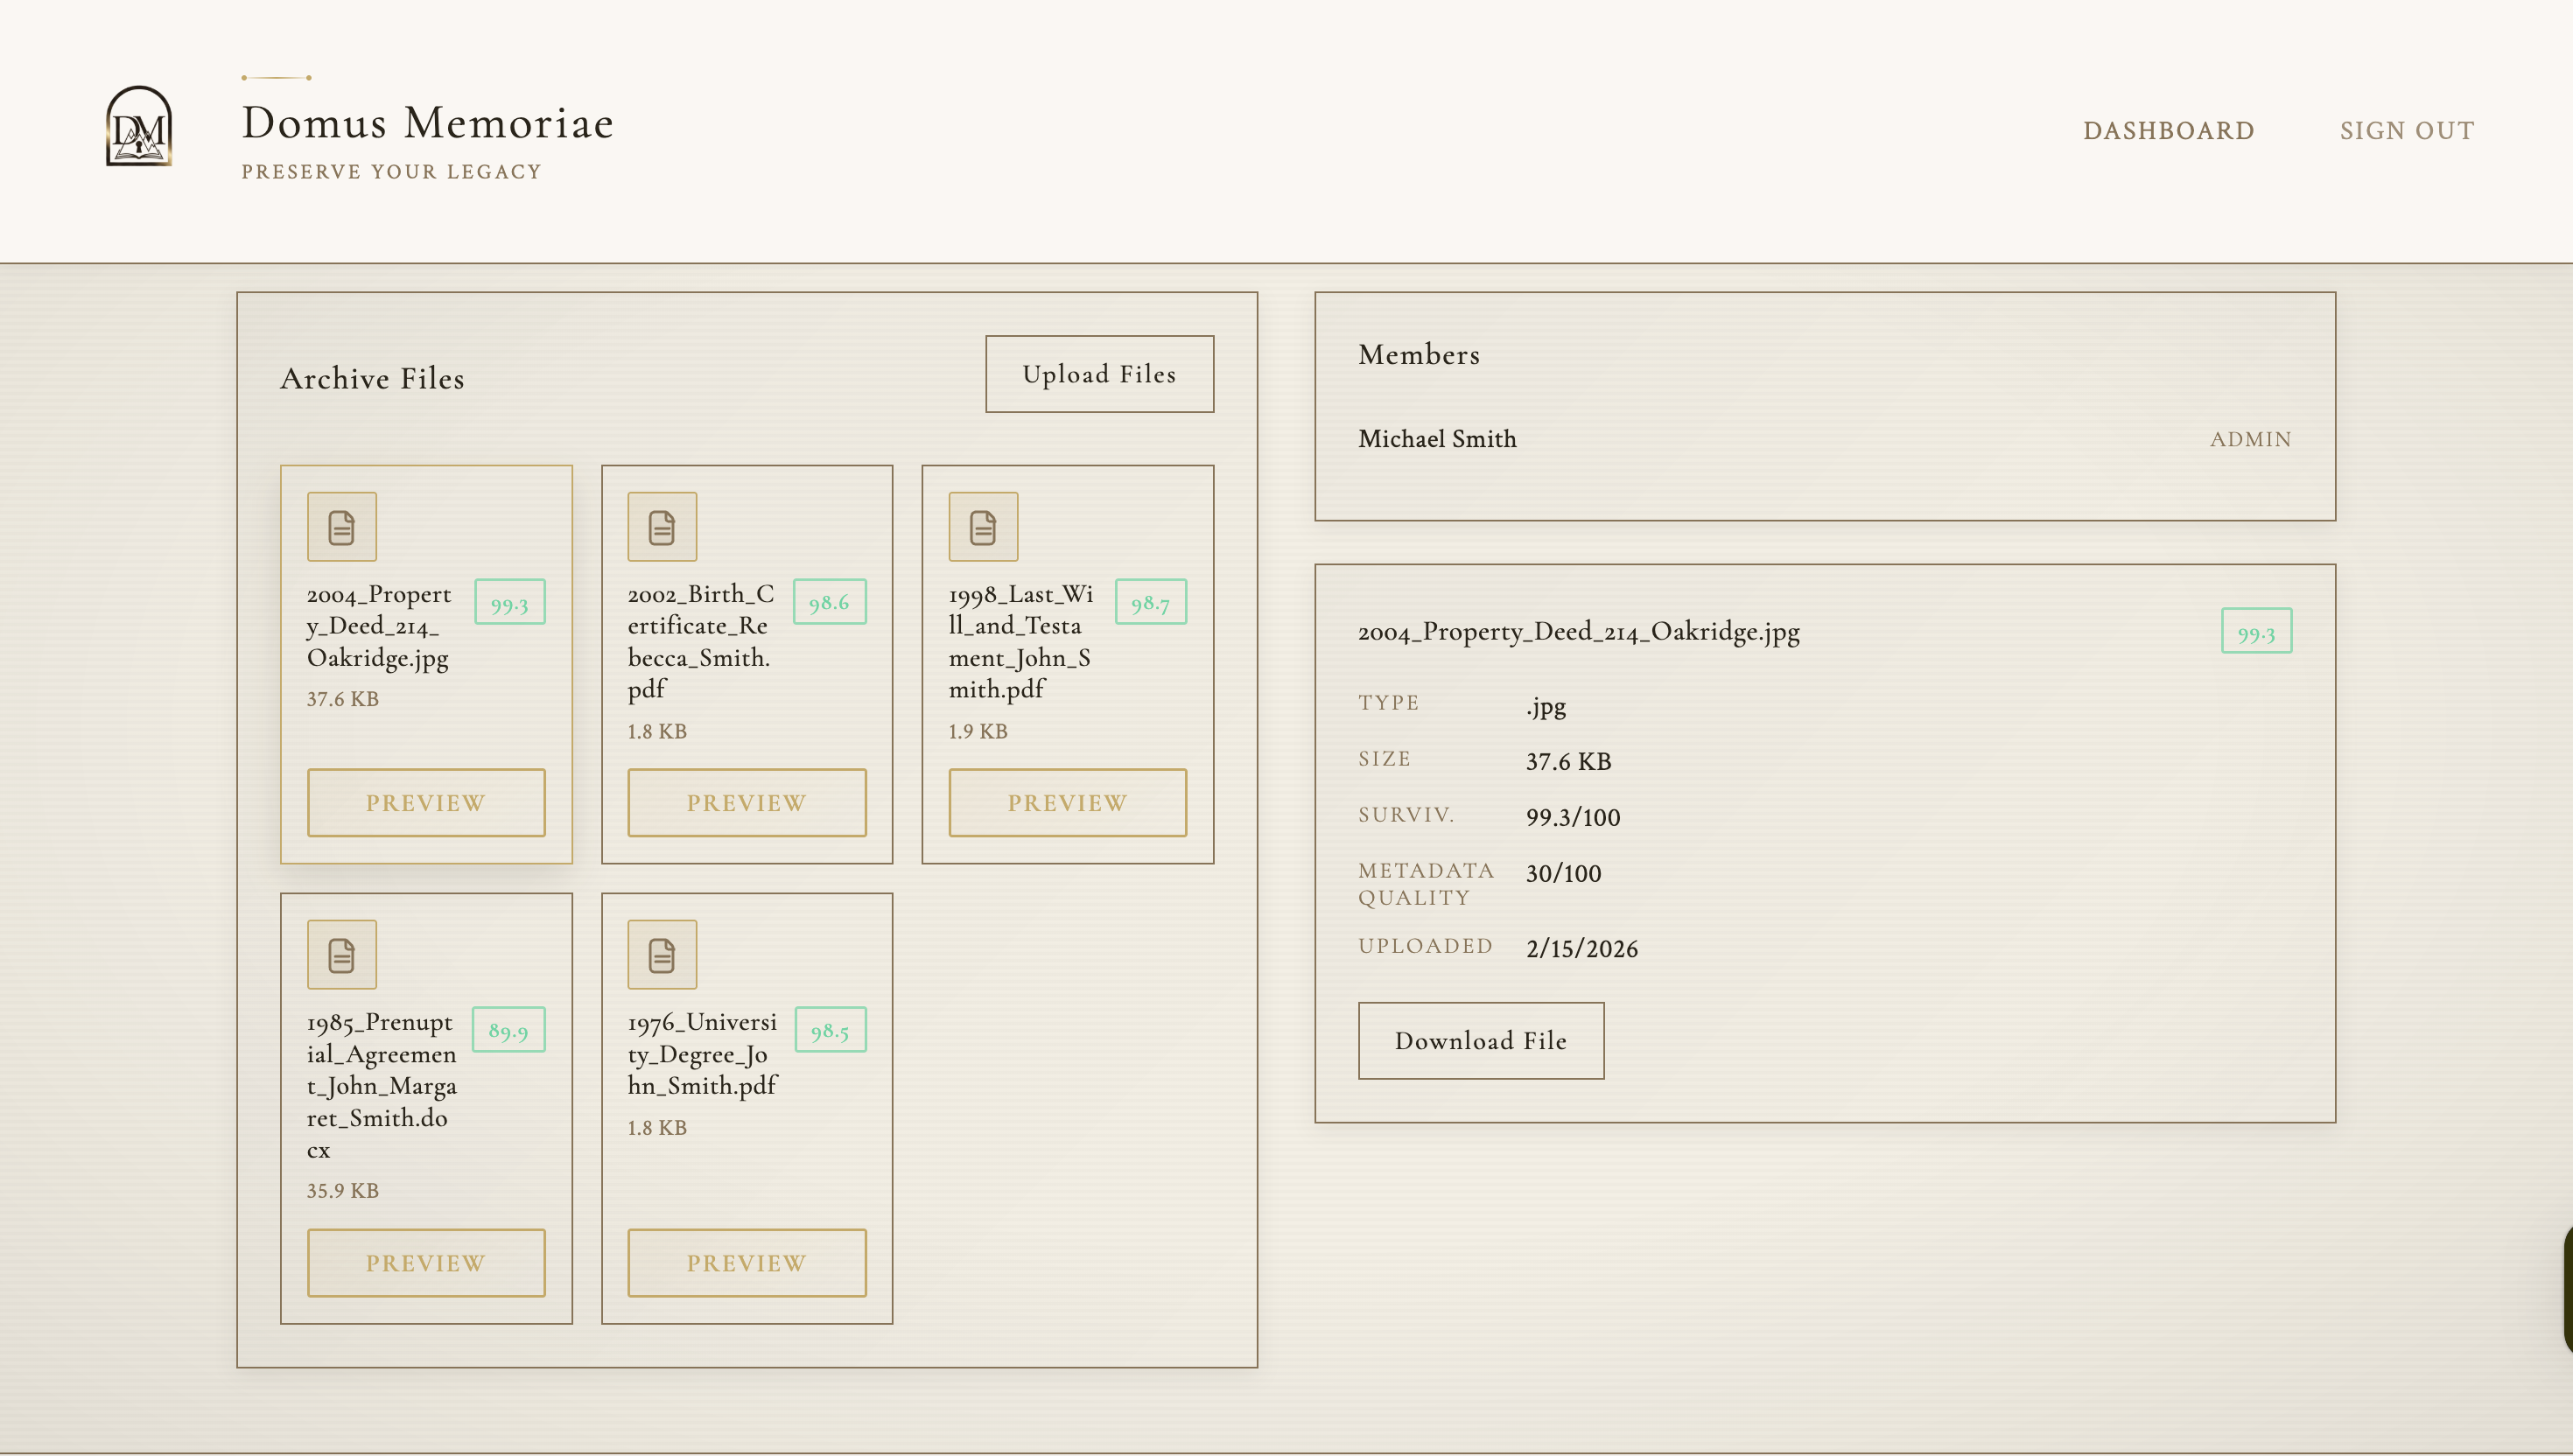2573x1456 pixels.
Task: Click the document icon on 1998_Last_Will card
Action: click(982, 526)
